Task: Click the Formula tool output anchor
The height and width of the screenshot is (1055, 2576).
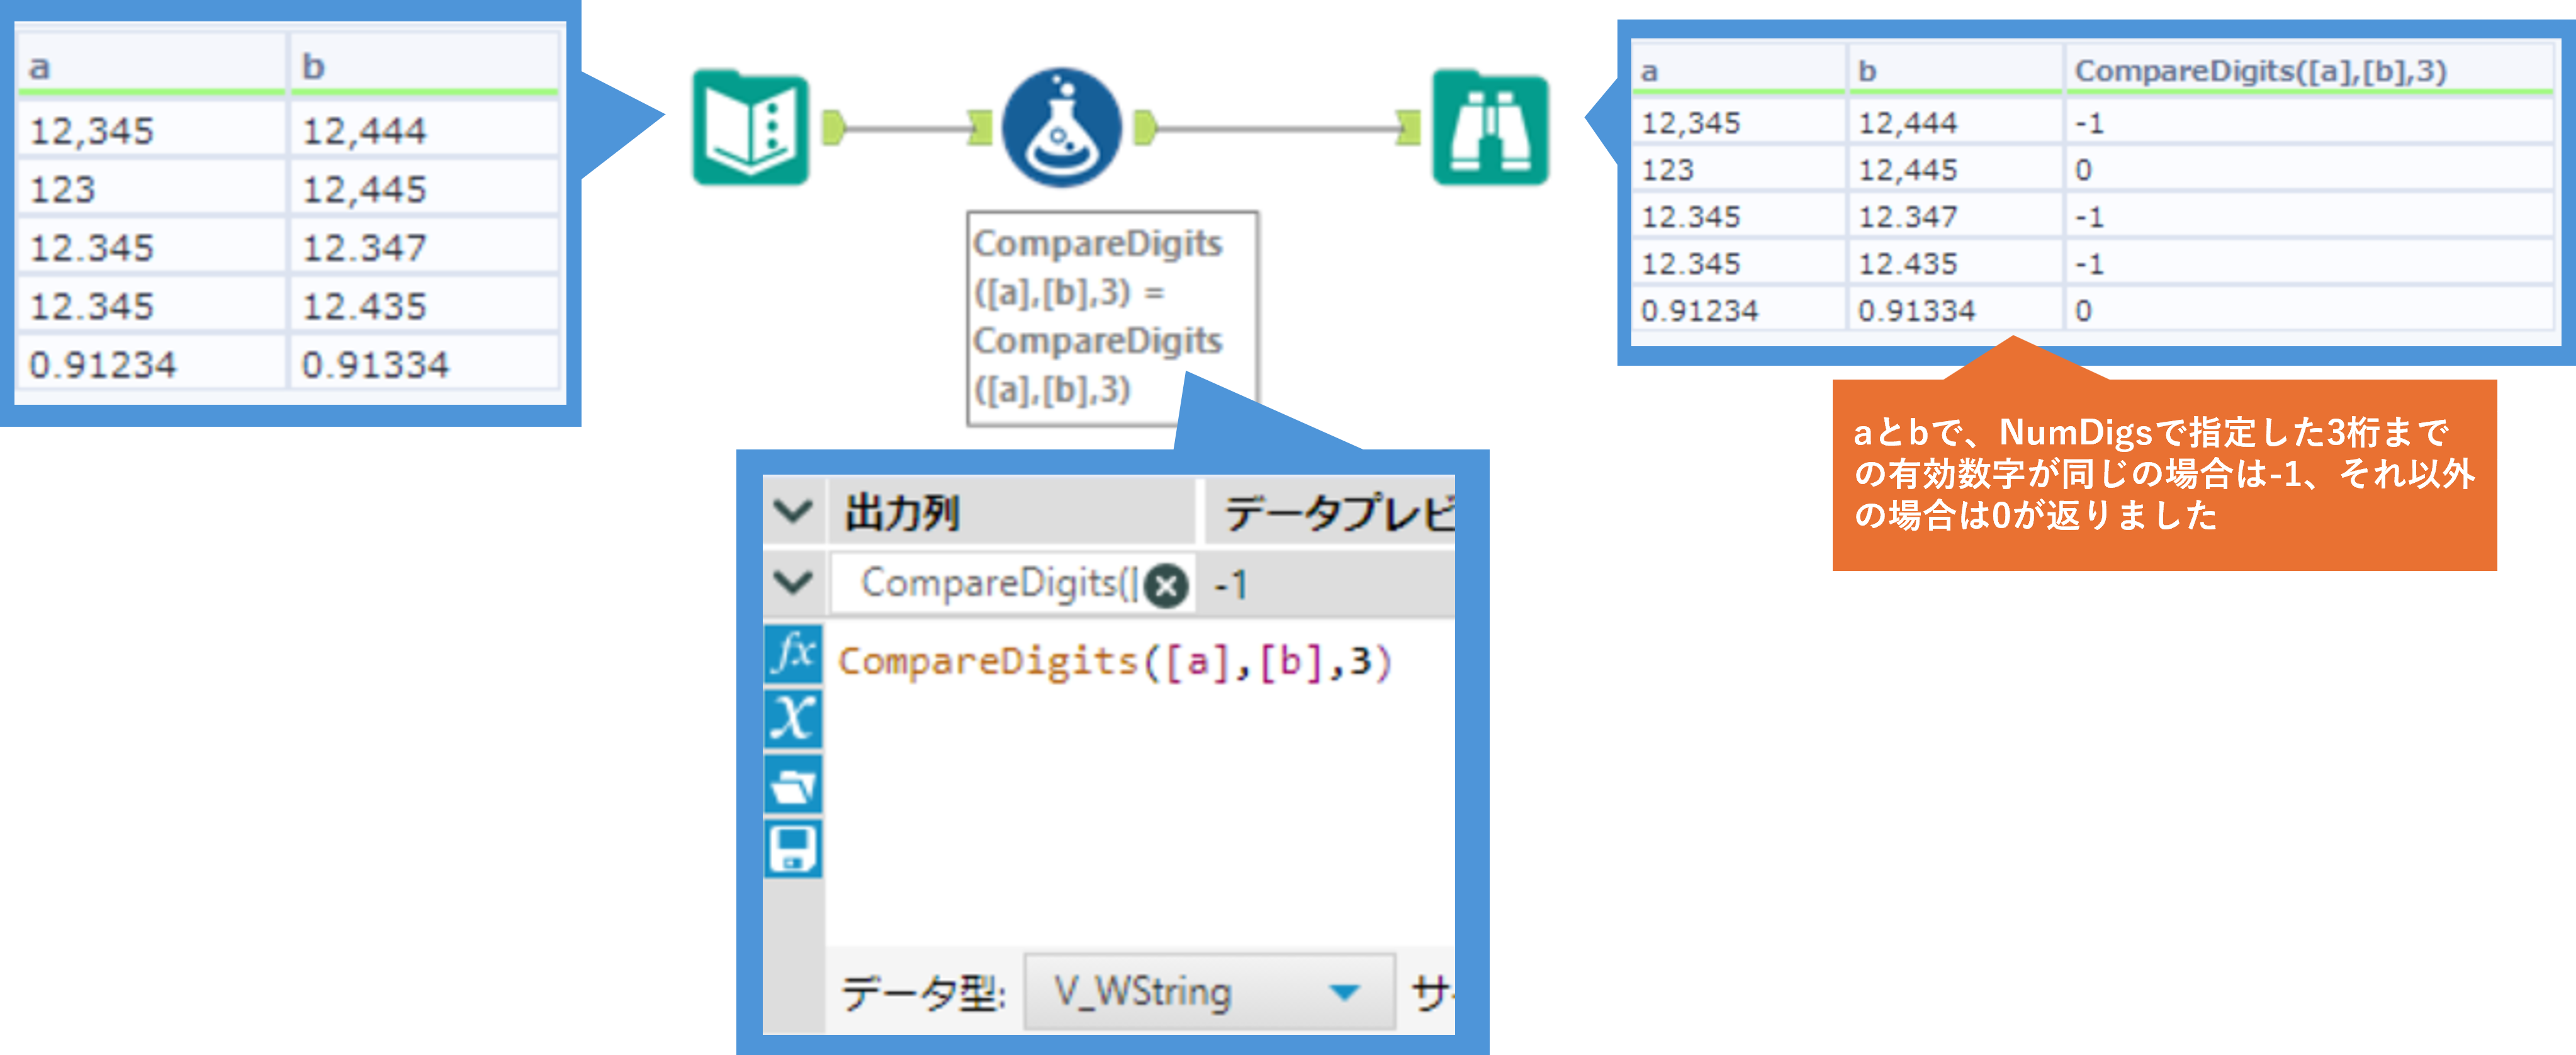Action: click(x=1145, y=128)
